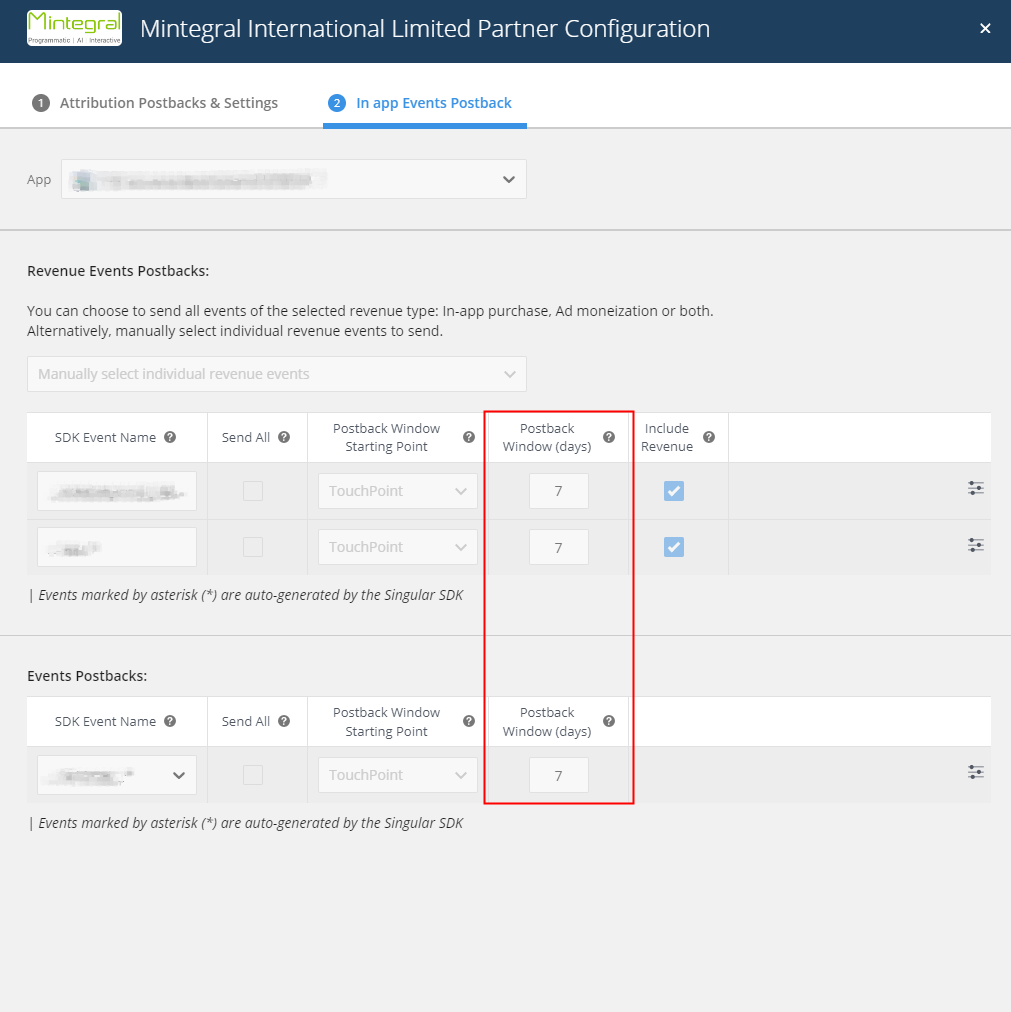Click the settings sliders icon on second event row
1011x1012 pixels.
(976, 545)
